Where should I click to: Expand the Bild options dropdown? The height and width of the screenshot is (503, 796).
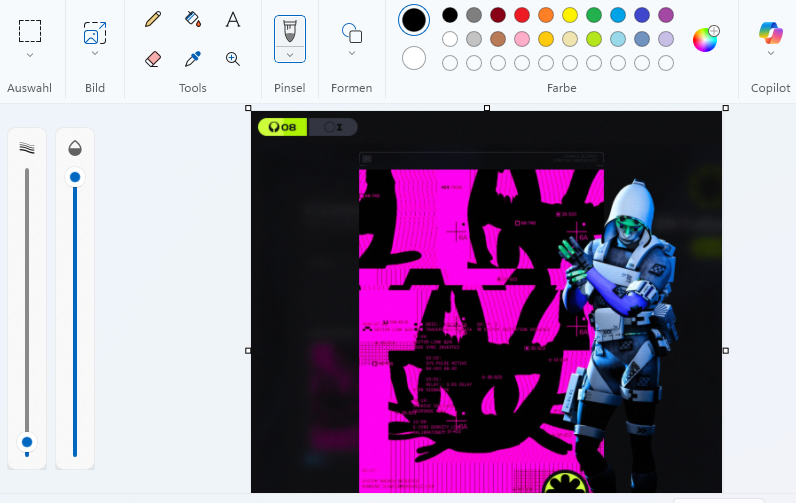95,53
